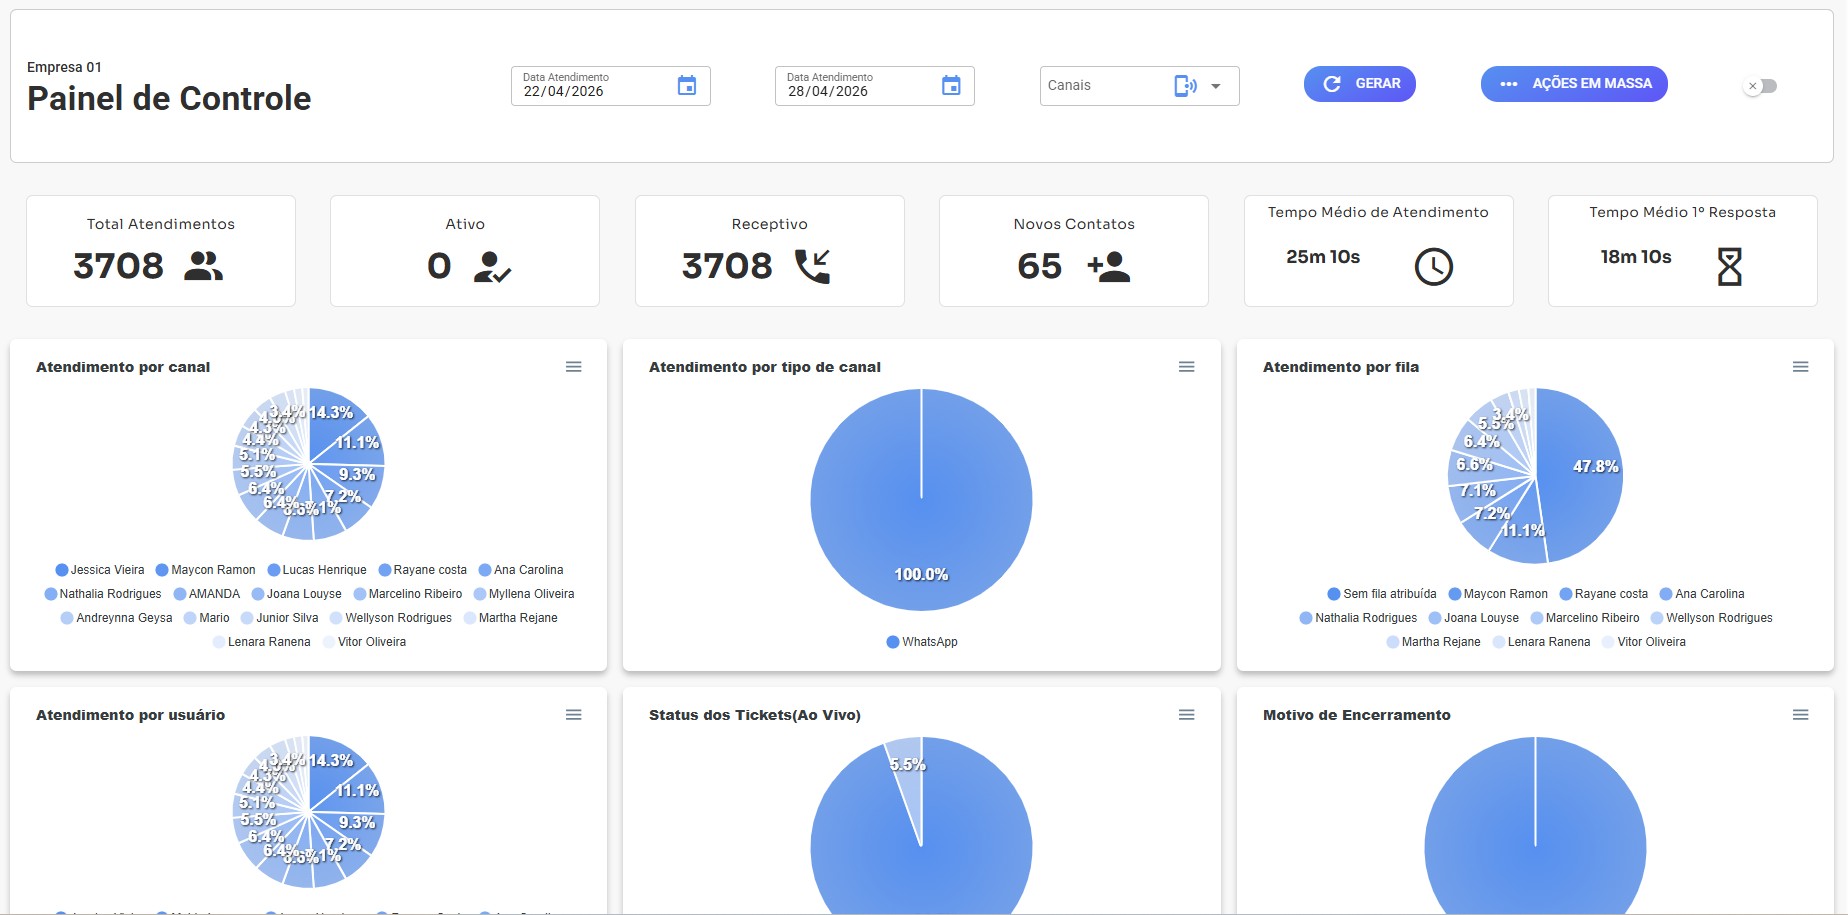Toggle Sem fila atribuída legend item
The height and width of the screenshot is (915, 1848).
(x=1382, y=594)
